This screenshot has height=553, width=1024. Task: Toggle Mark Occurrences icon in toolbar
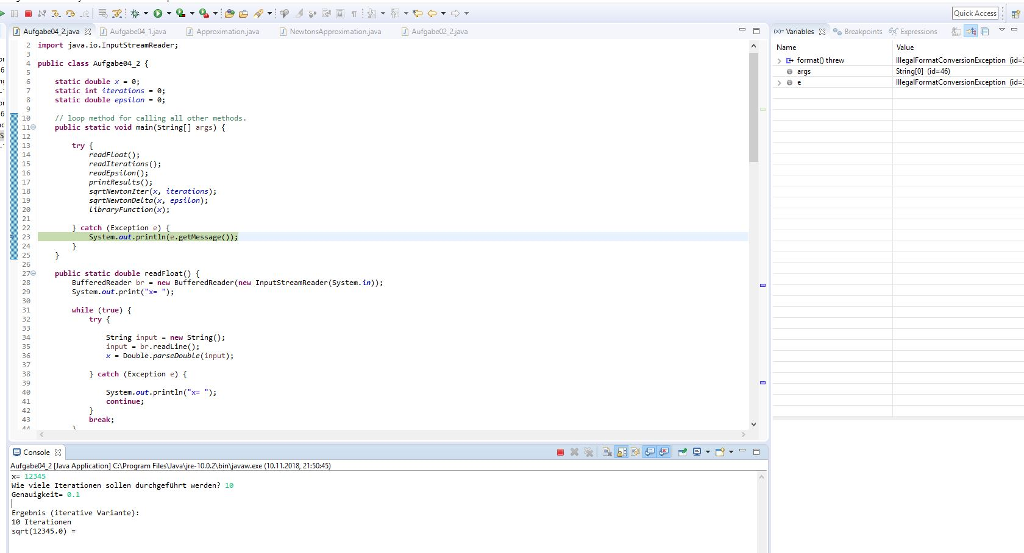point(298,13)
